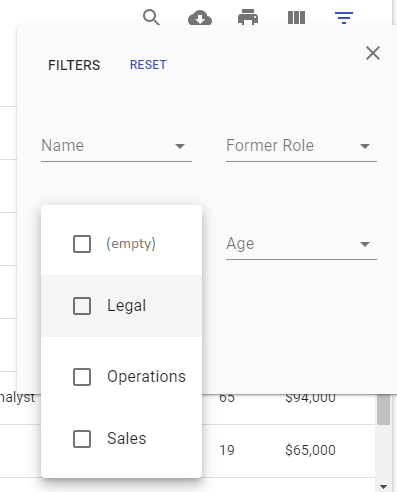The image size is (397, 492).
Task: Click the $65,000 salary cell
Action: (x=310, y=450)
